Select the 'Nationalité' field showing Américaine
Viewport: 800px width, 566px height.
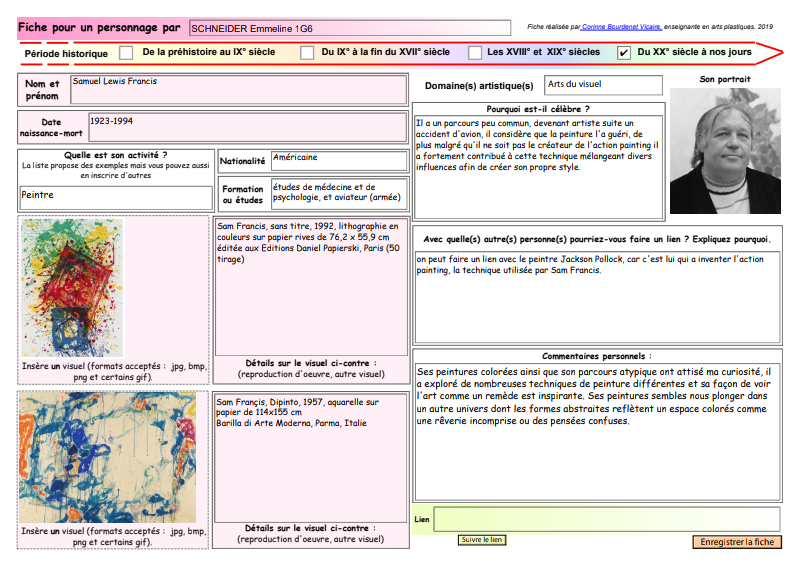tap(339, 160)
